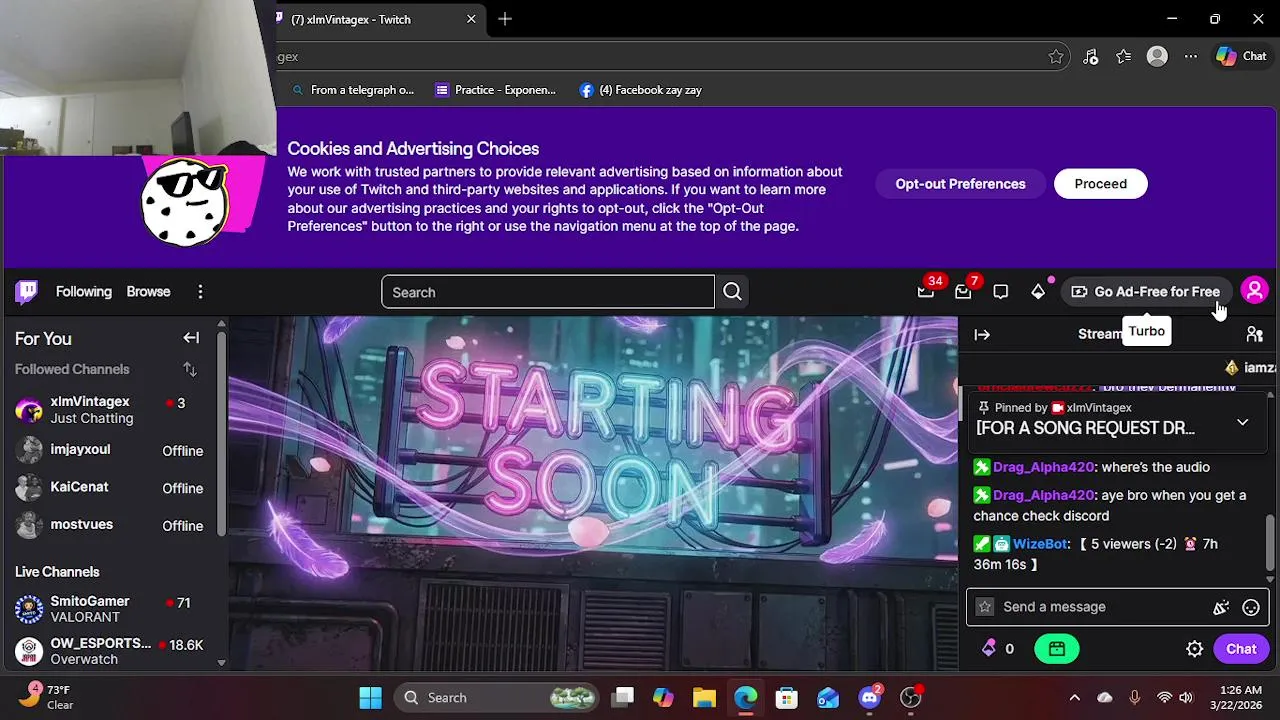
Task: Click the sidebar scroll down arrow
Action: pos(221,662)
